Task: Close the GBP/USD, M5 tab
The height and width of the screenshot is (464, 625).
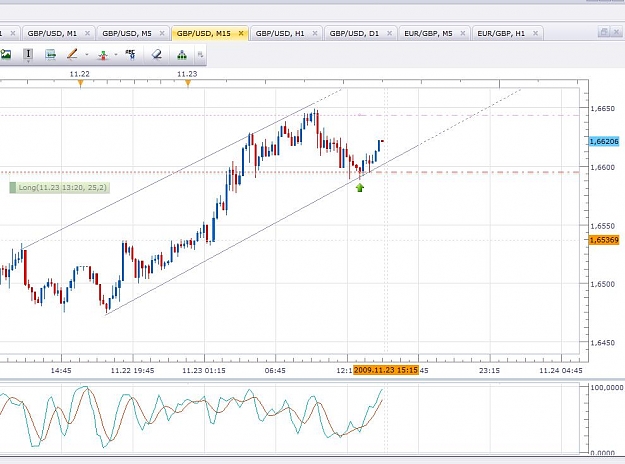Action: pyautogui.click(x=162, y=33)
